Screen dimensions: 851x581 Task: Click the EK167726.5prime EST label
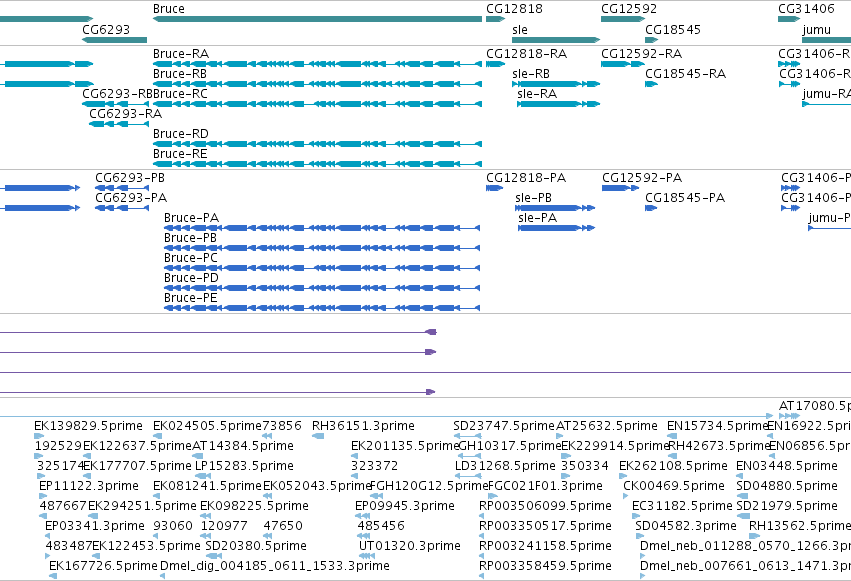103,566
